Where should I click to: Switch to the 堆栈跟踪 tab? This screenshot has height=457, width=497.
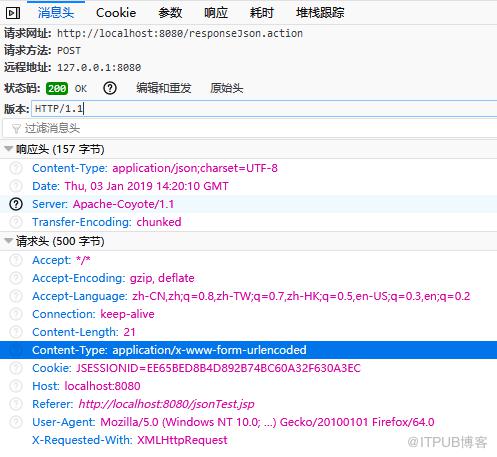tap(320, 13)
